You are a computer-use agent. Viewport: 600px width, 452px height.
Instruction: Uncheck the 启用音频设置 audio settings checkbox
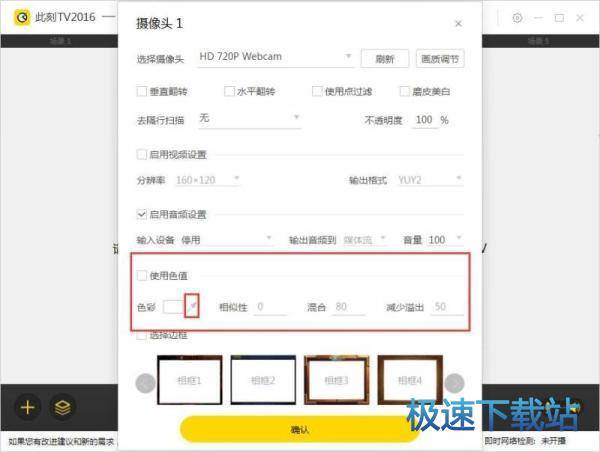(x=142, y=214)
